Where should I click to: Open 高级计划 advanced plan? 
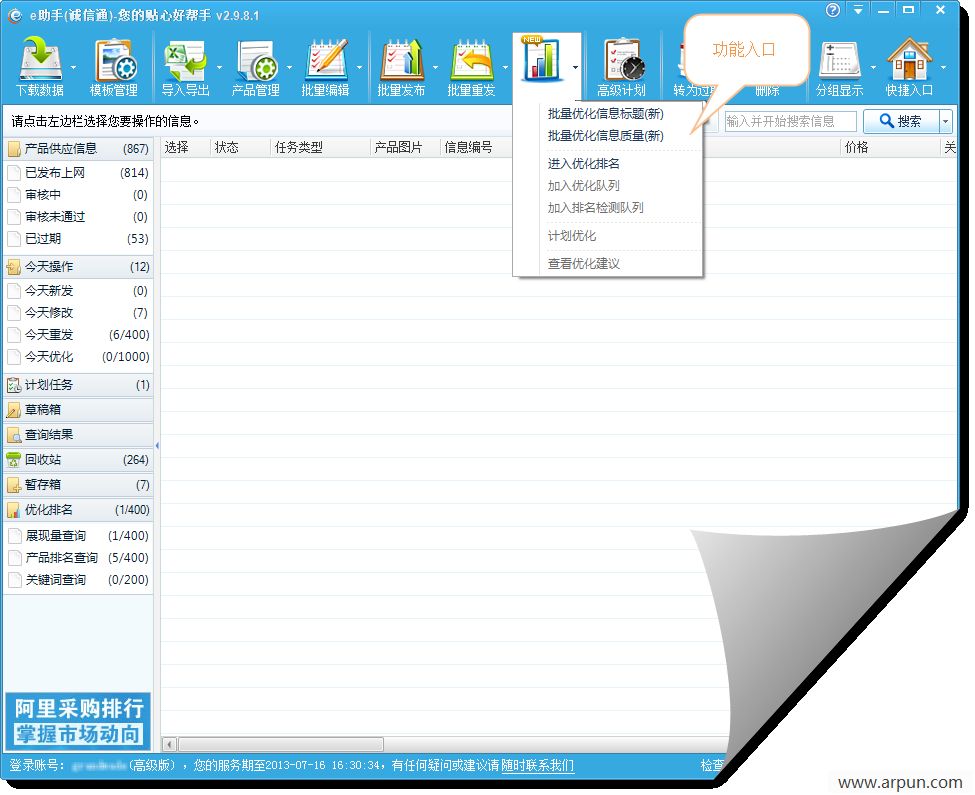click(621, 67)
